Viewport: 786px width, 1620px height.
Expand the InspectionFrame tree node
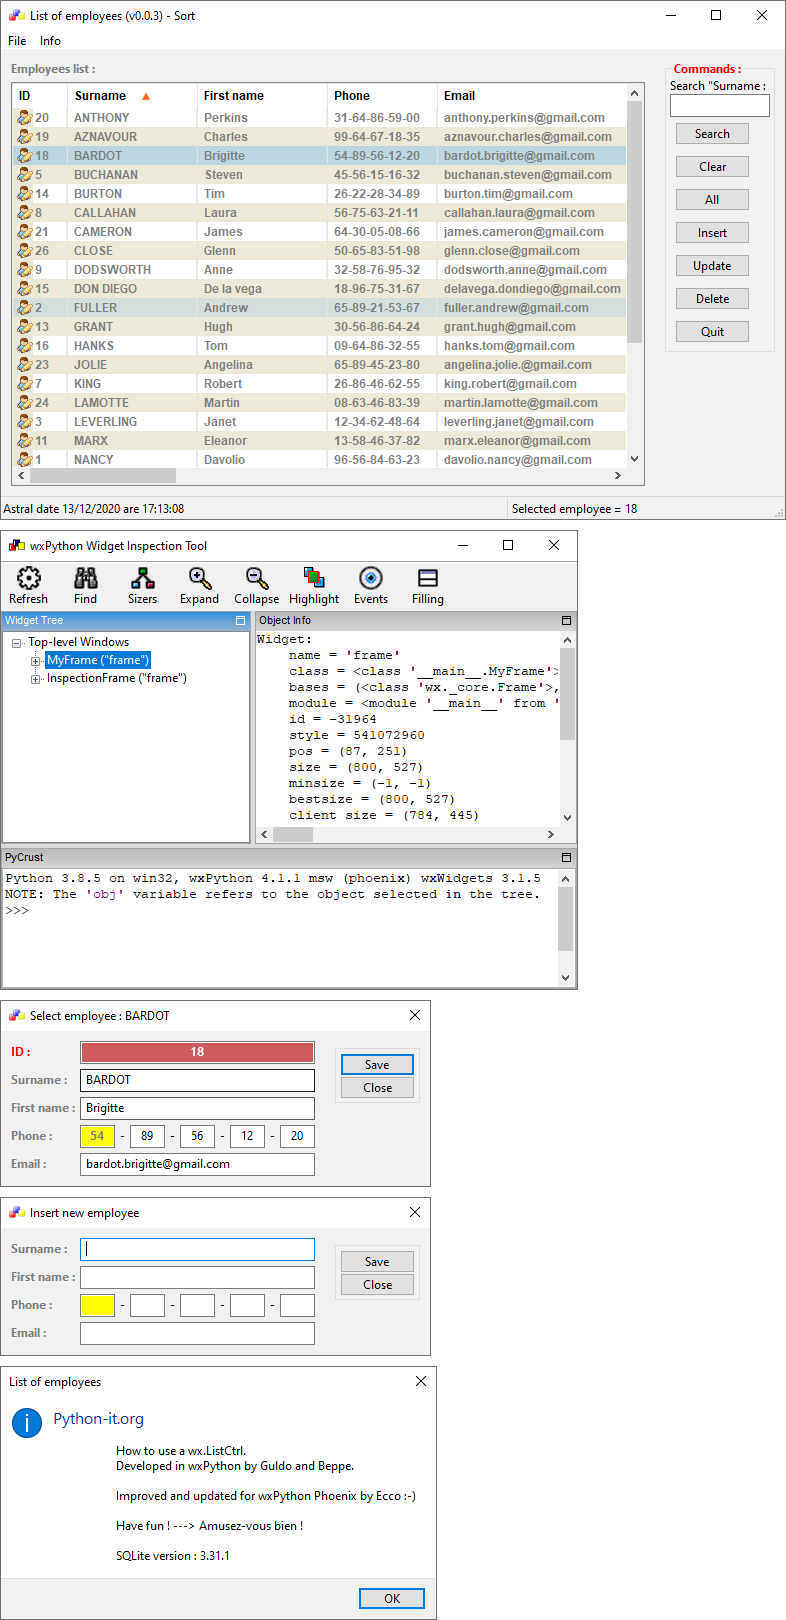point(36,679)
